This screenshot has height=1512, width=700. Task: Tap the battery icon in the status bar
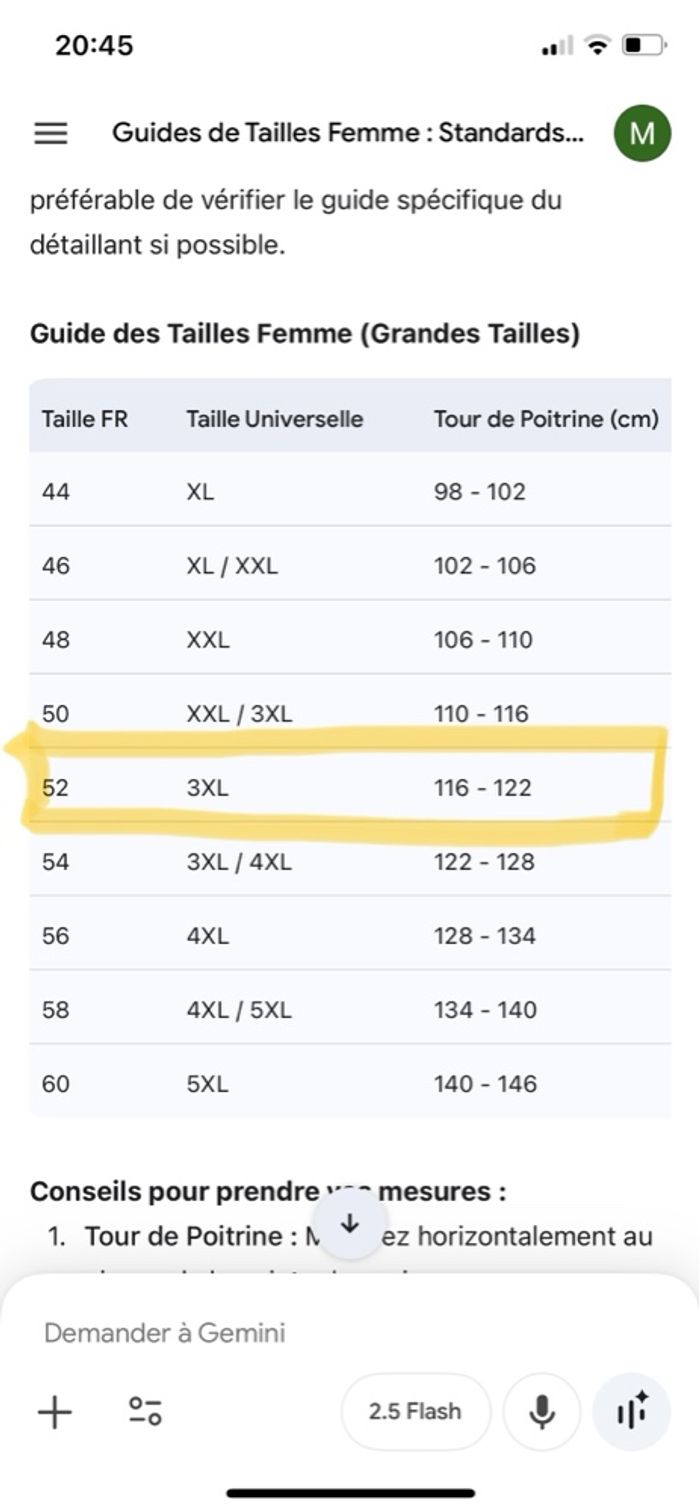pos(643,45)
